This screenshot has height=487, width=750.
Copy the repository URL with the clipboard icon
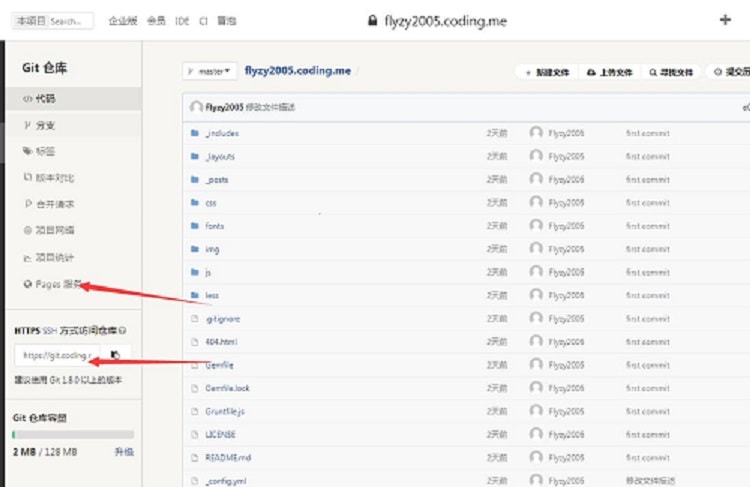(115, 355)
